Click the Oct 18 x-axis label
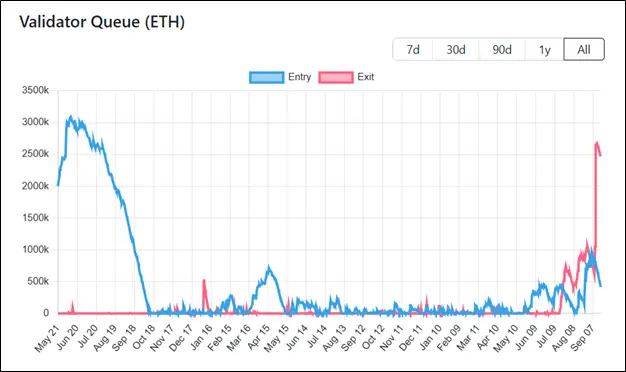Screen dimensions: 626x372 (x=143, y=338)
